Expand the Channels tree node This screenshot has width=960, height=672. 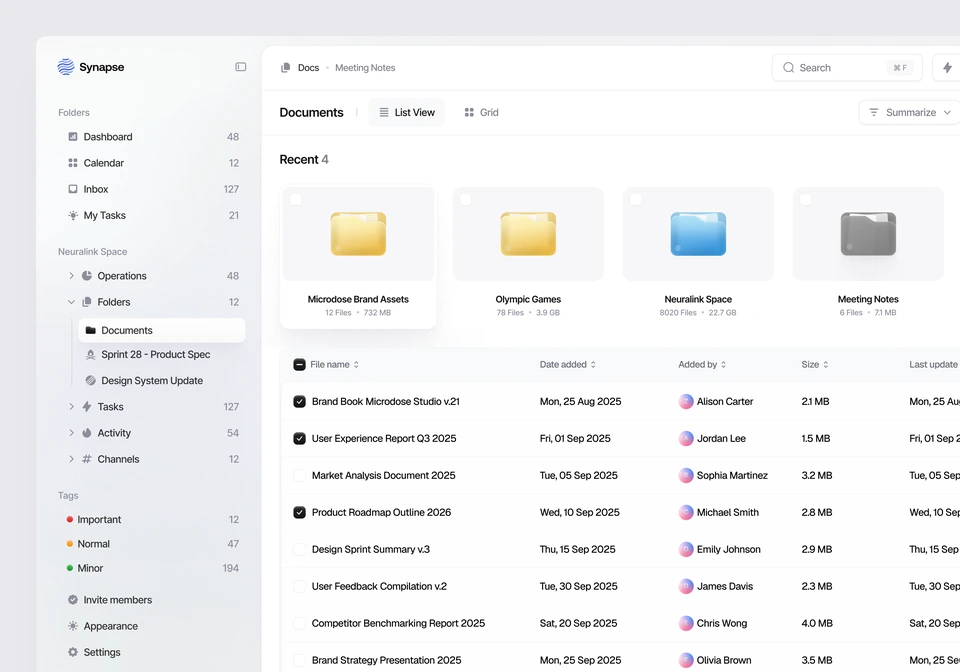71,459
